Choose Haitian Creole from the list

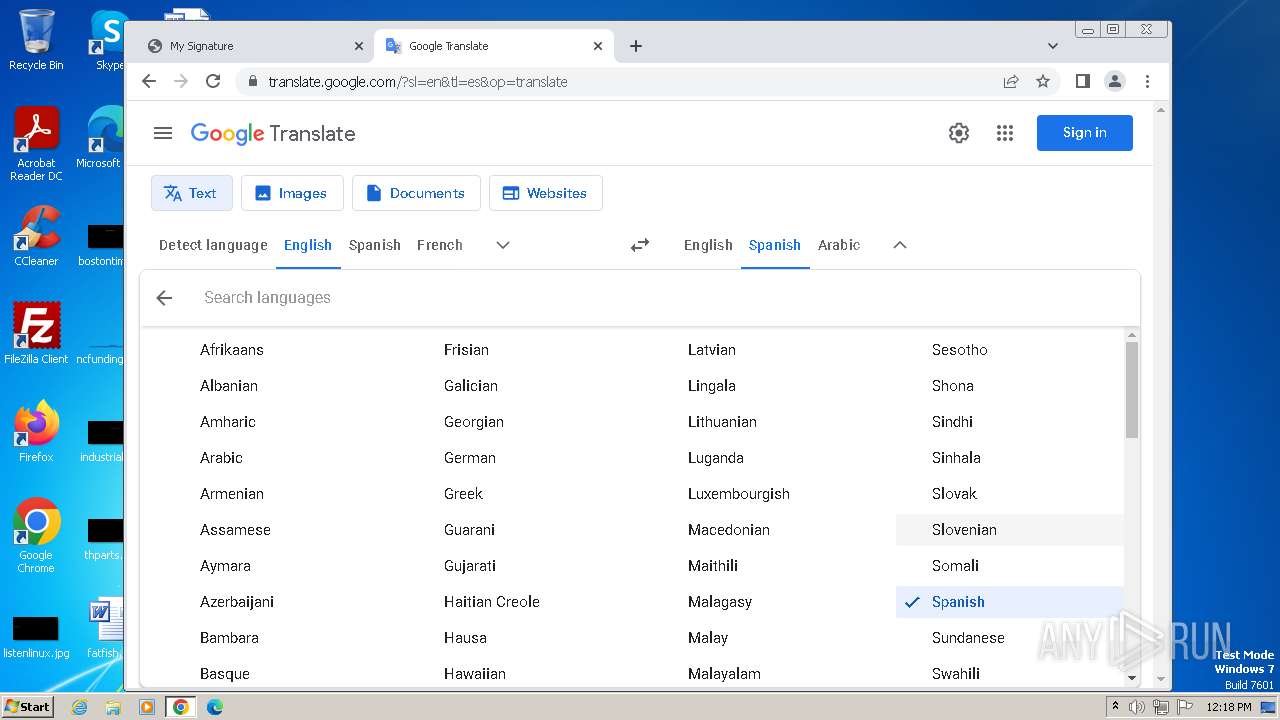pyautogui.click(x=492, y=602)
